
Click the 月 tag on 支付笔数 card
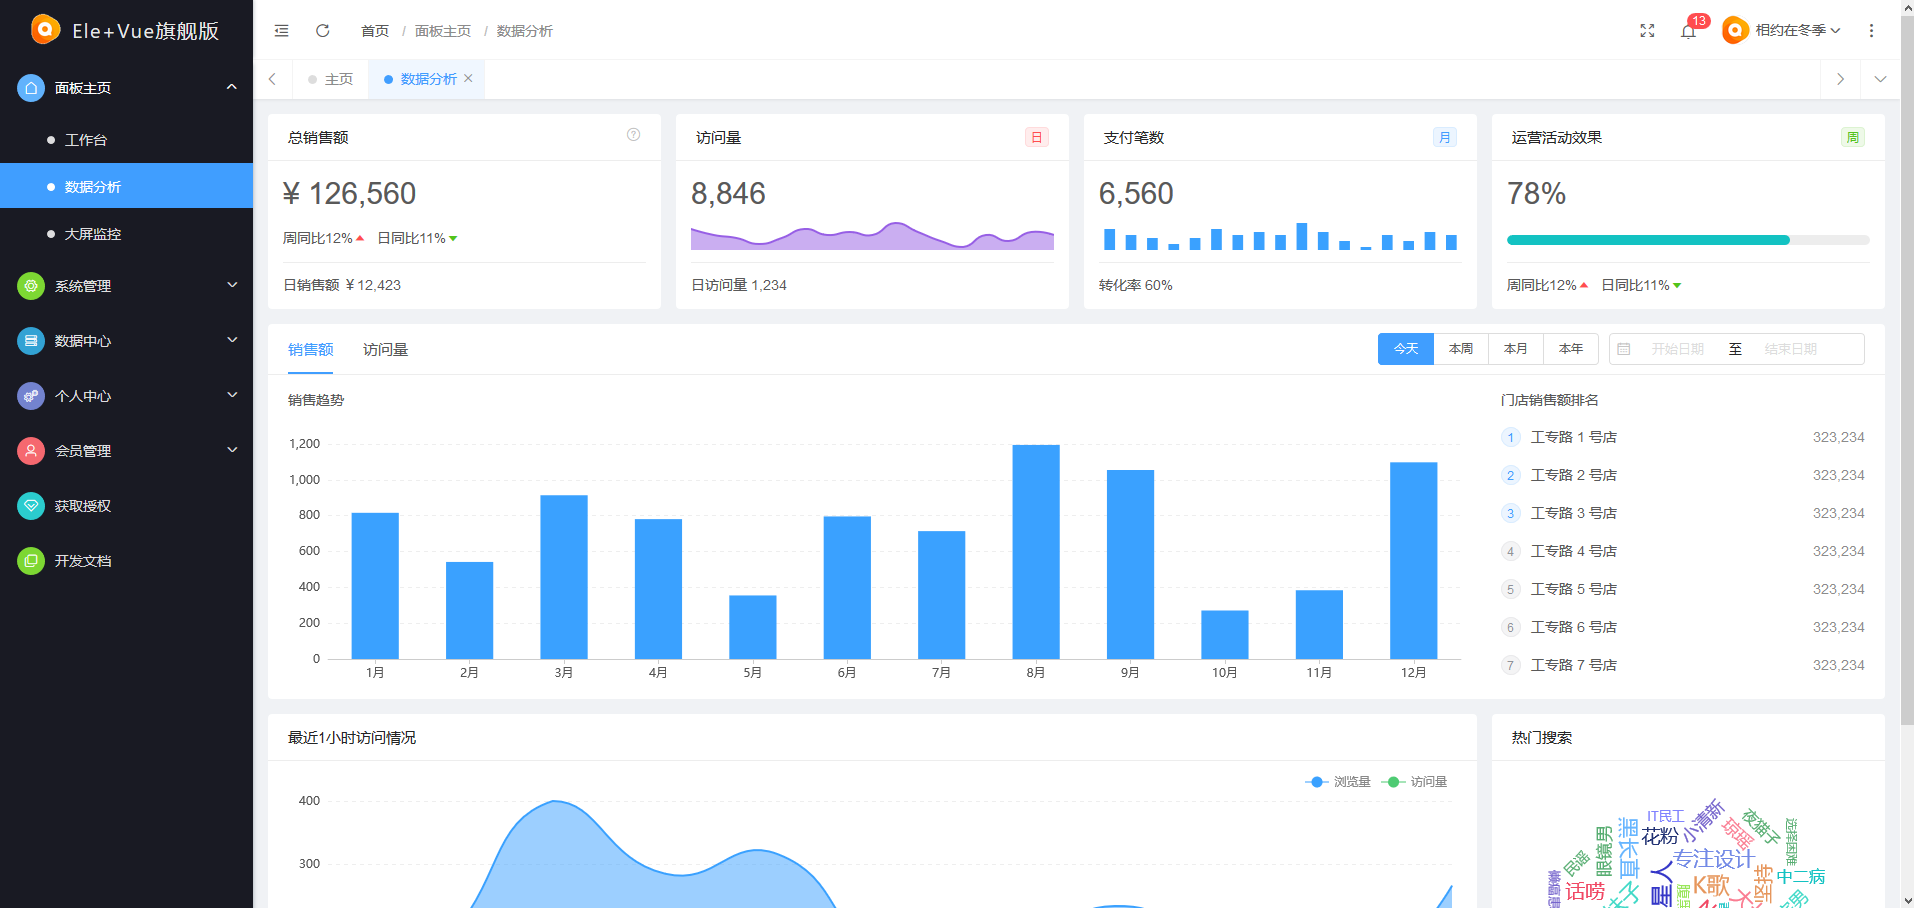point(1445,137)
